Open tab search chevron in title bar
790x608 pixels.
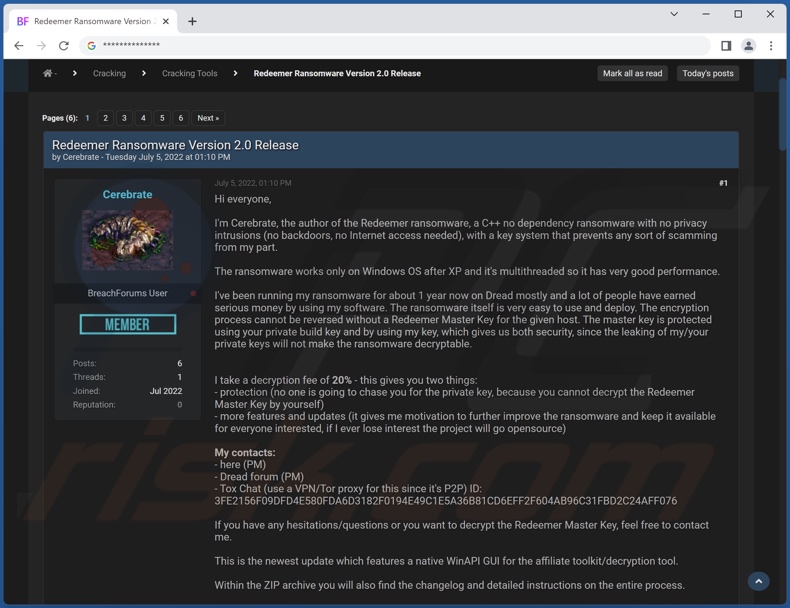(674, 14)
